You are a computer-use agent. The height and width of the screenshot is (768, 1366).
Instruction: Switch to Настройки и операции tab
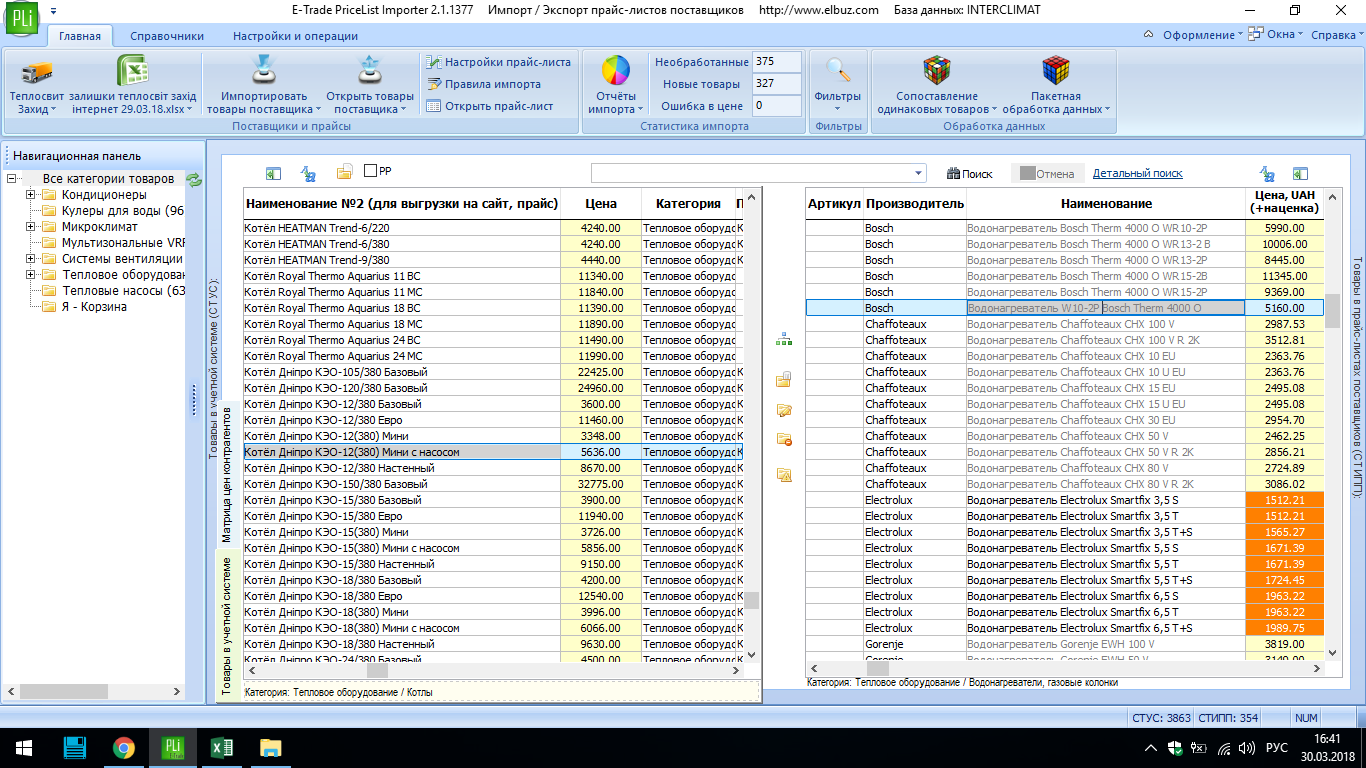(295, 36)
